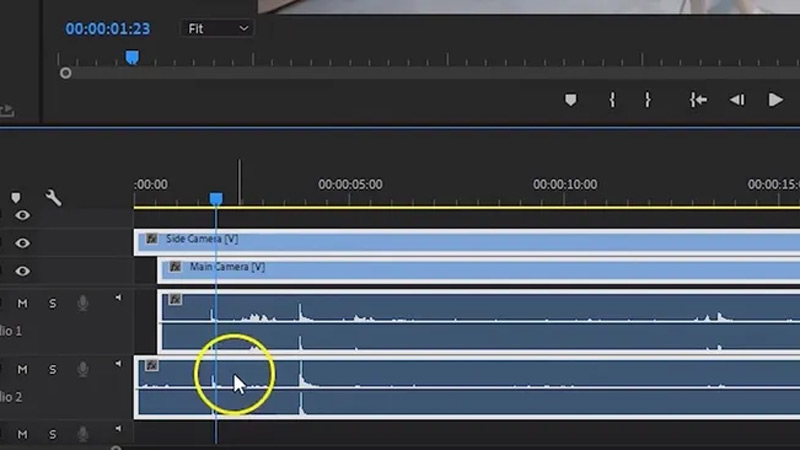This screenshot has width=800, height=450.
Task: Click the 00:00:01:23 timecode field
Action: click(107, 29)
